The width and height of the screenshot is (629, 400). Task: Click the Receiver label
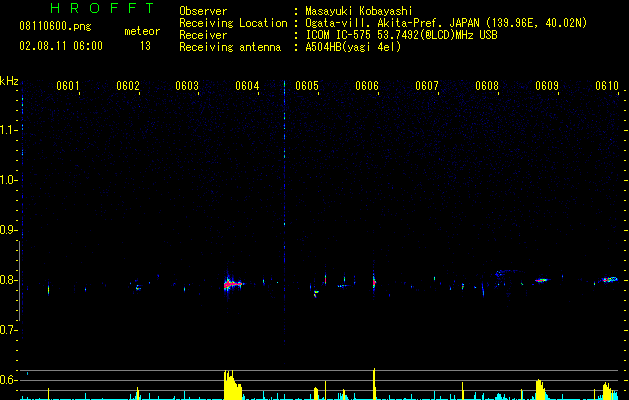point(203,35)
